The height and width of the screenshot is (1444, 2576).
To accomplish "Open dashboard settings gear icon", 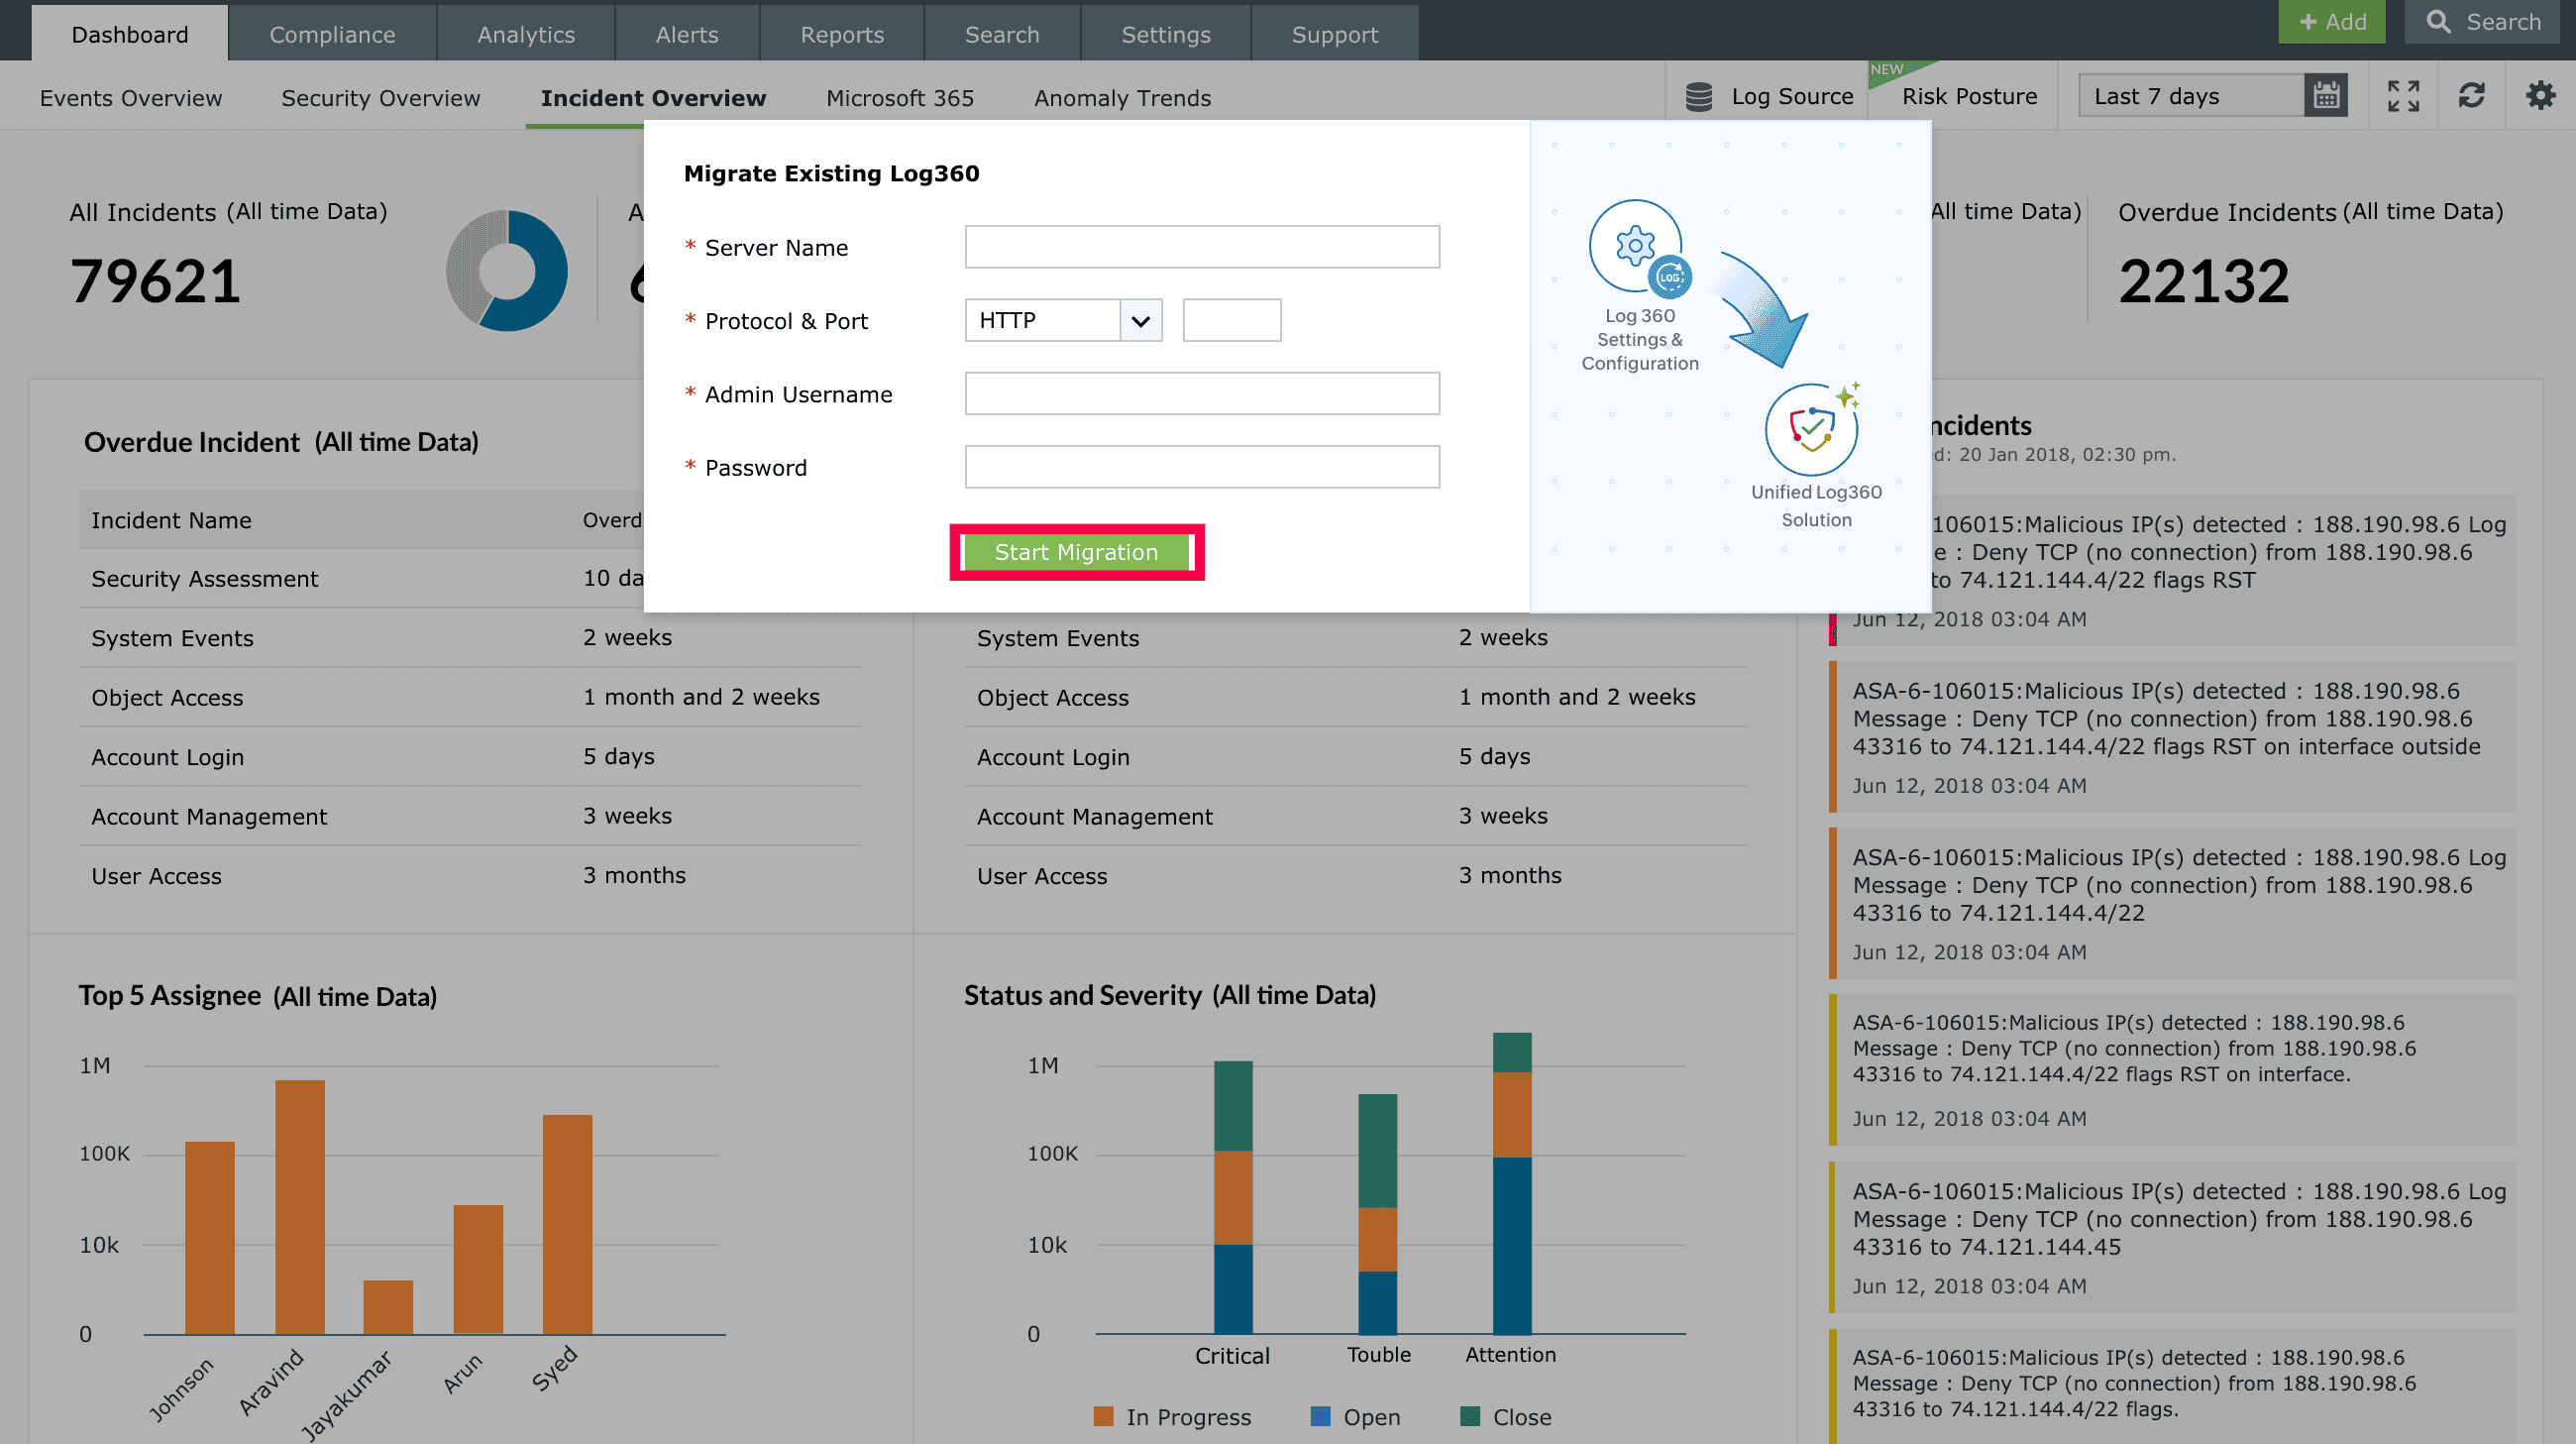I will (2540, 96).
